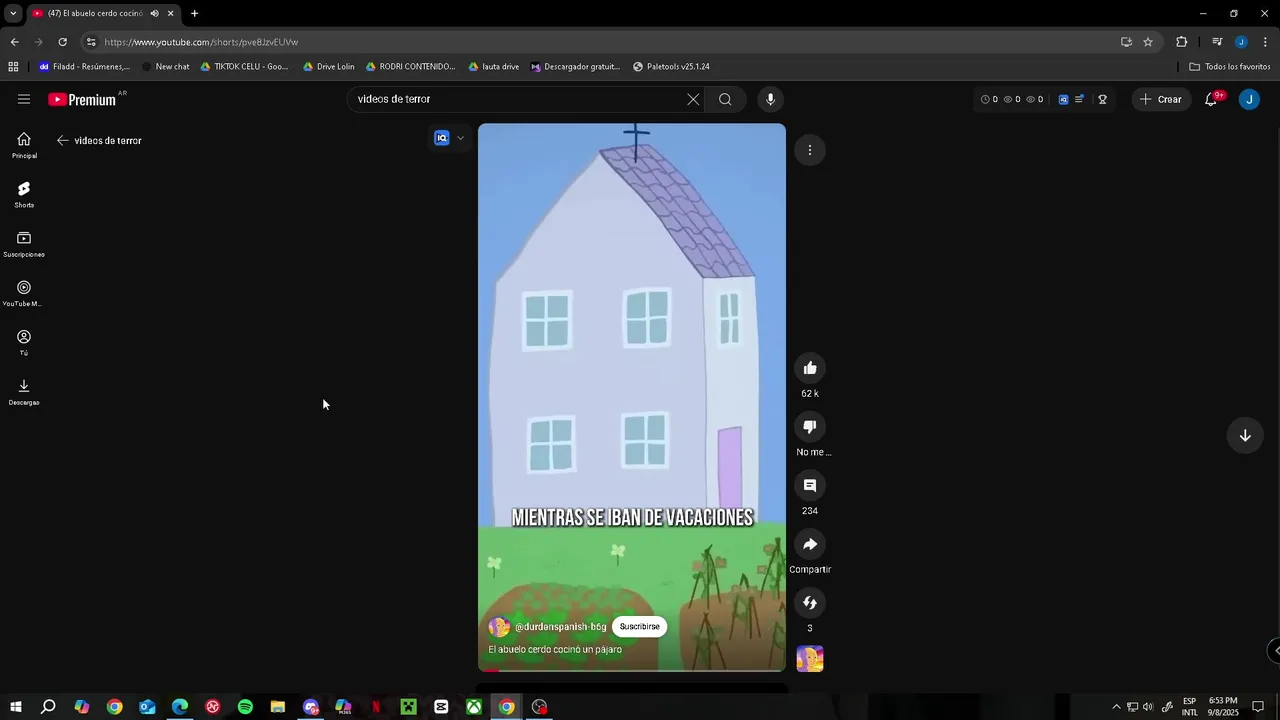
Task: Open the short's three-dot more options menu
Action: 810,150
